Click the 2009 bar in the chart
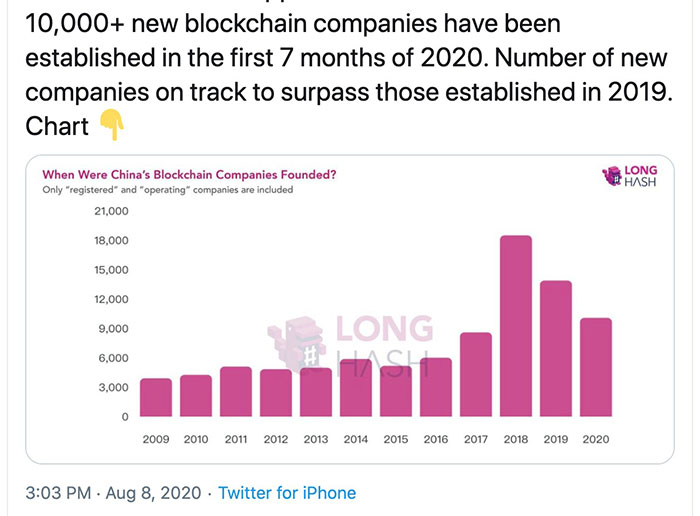The image size is (700, 516). (155, 397)
